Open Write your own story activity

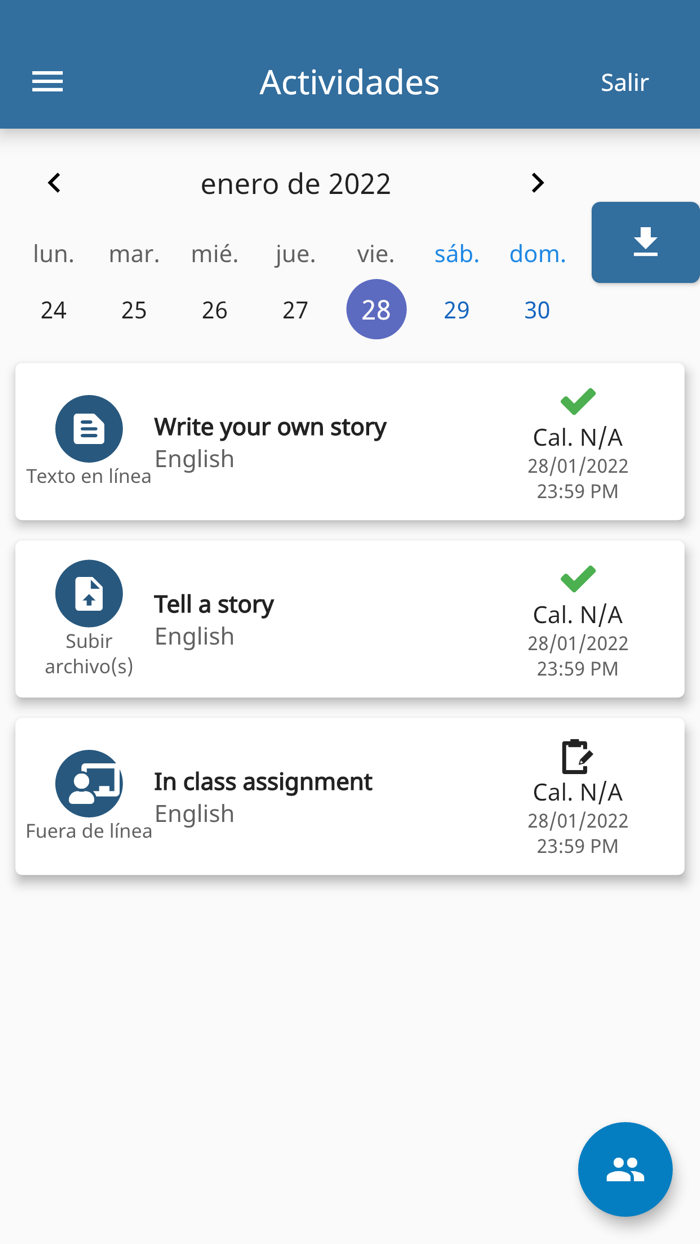pos(270,428)
